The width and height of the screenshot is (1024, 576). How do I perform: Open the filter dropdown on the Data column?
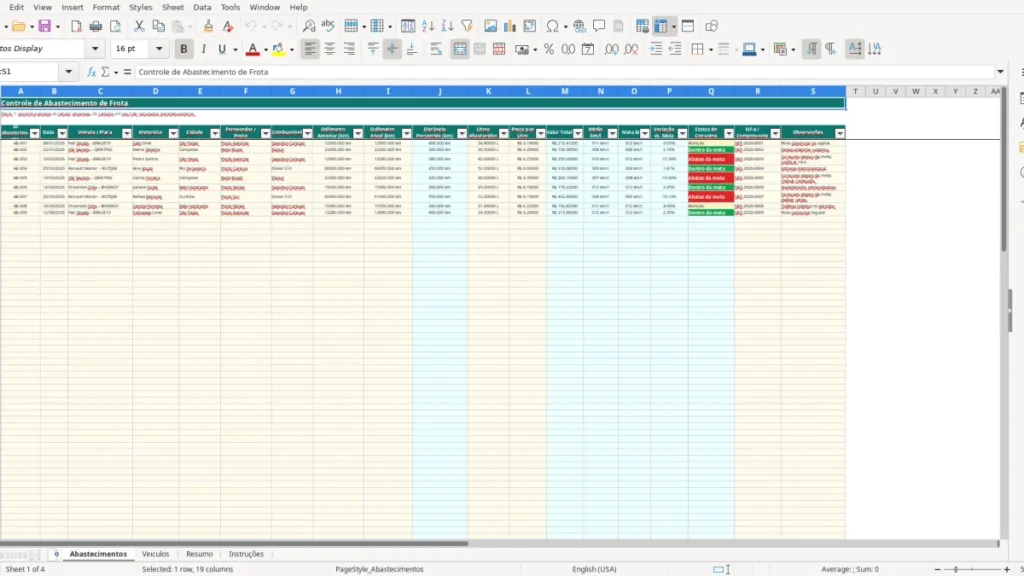point(63,133)
